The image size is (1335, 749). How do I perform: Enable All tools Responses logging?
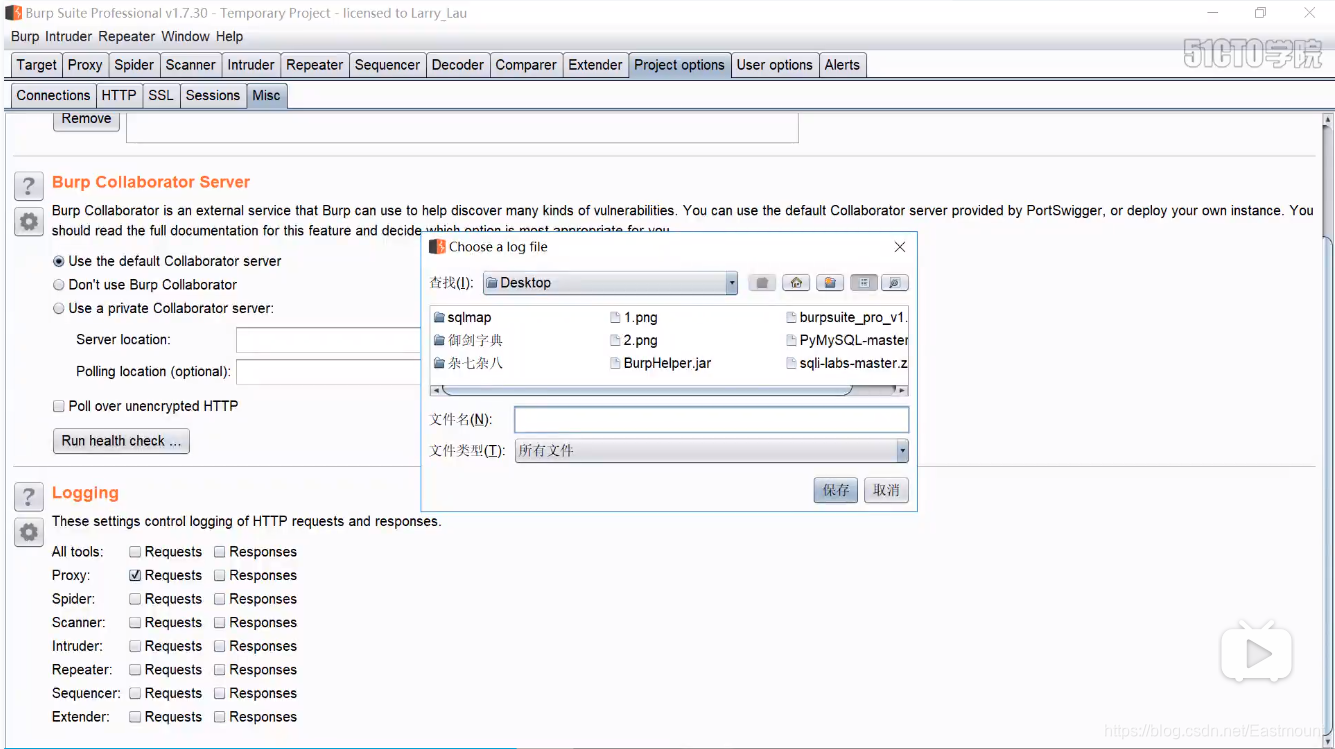(219, 552)
